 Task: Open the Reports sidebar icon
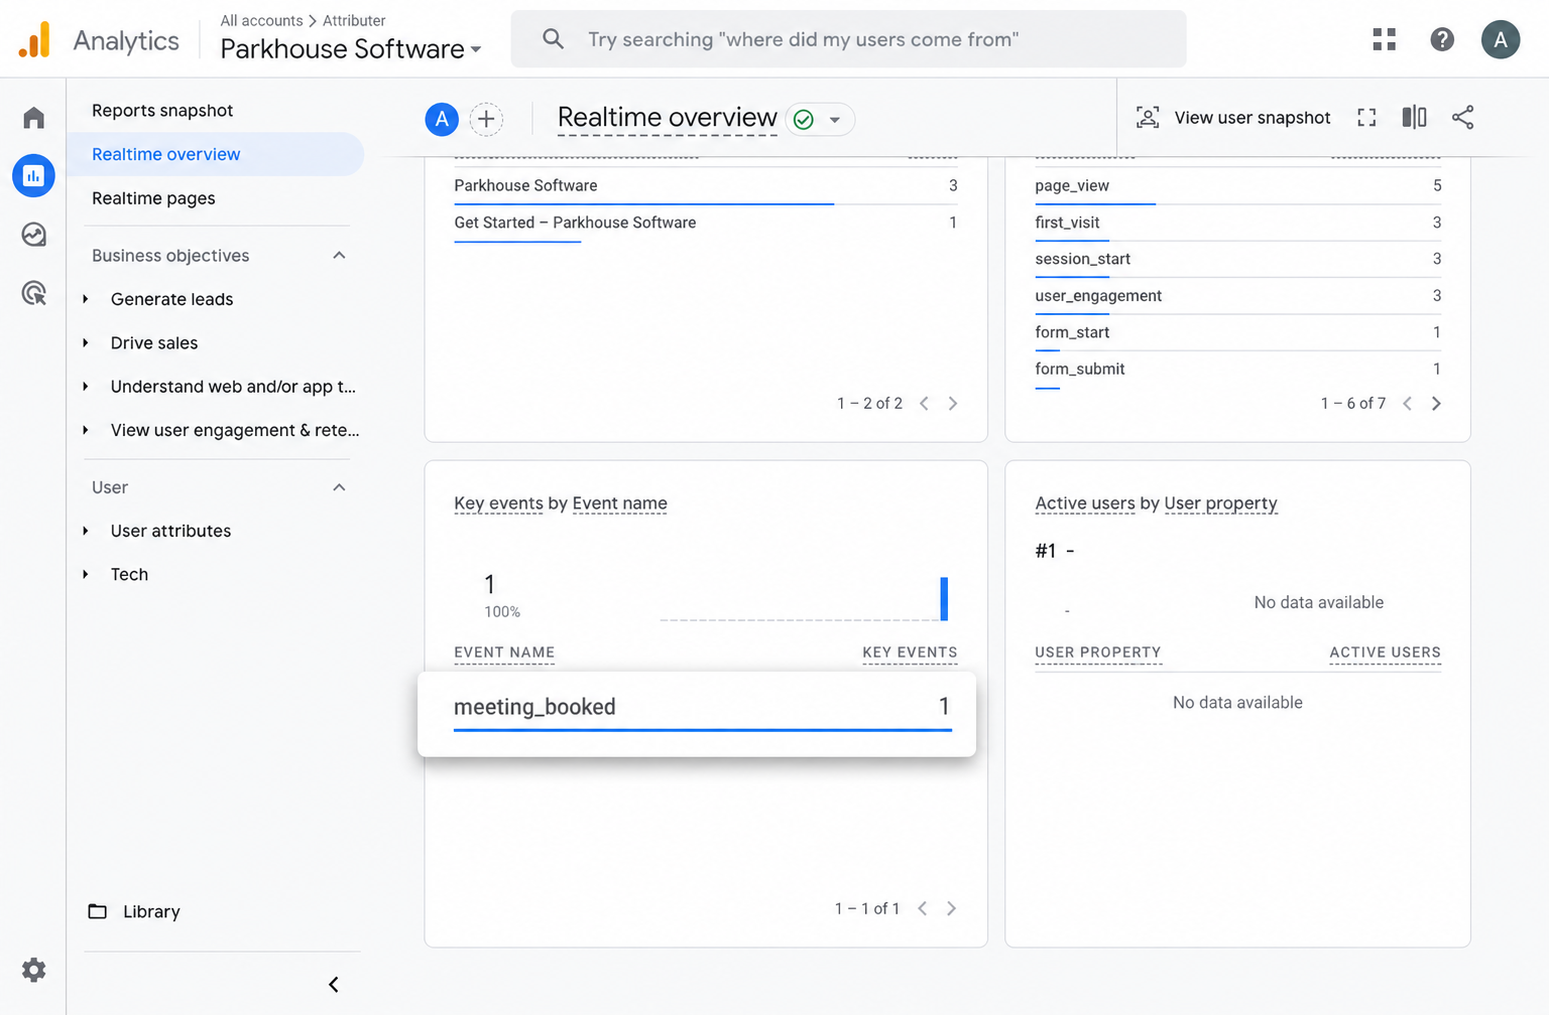(x=34, y=176)
